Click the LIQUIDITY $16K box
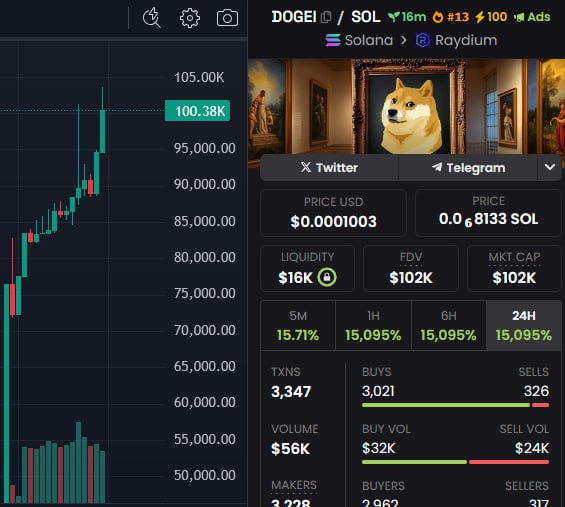Viewport: 565px width, 507px height. (x=307, y=268)
